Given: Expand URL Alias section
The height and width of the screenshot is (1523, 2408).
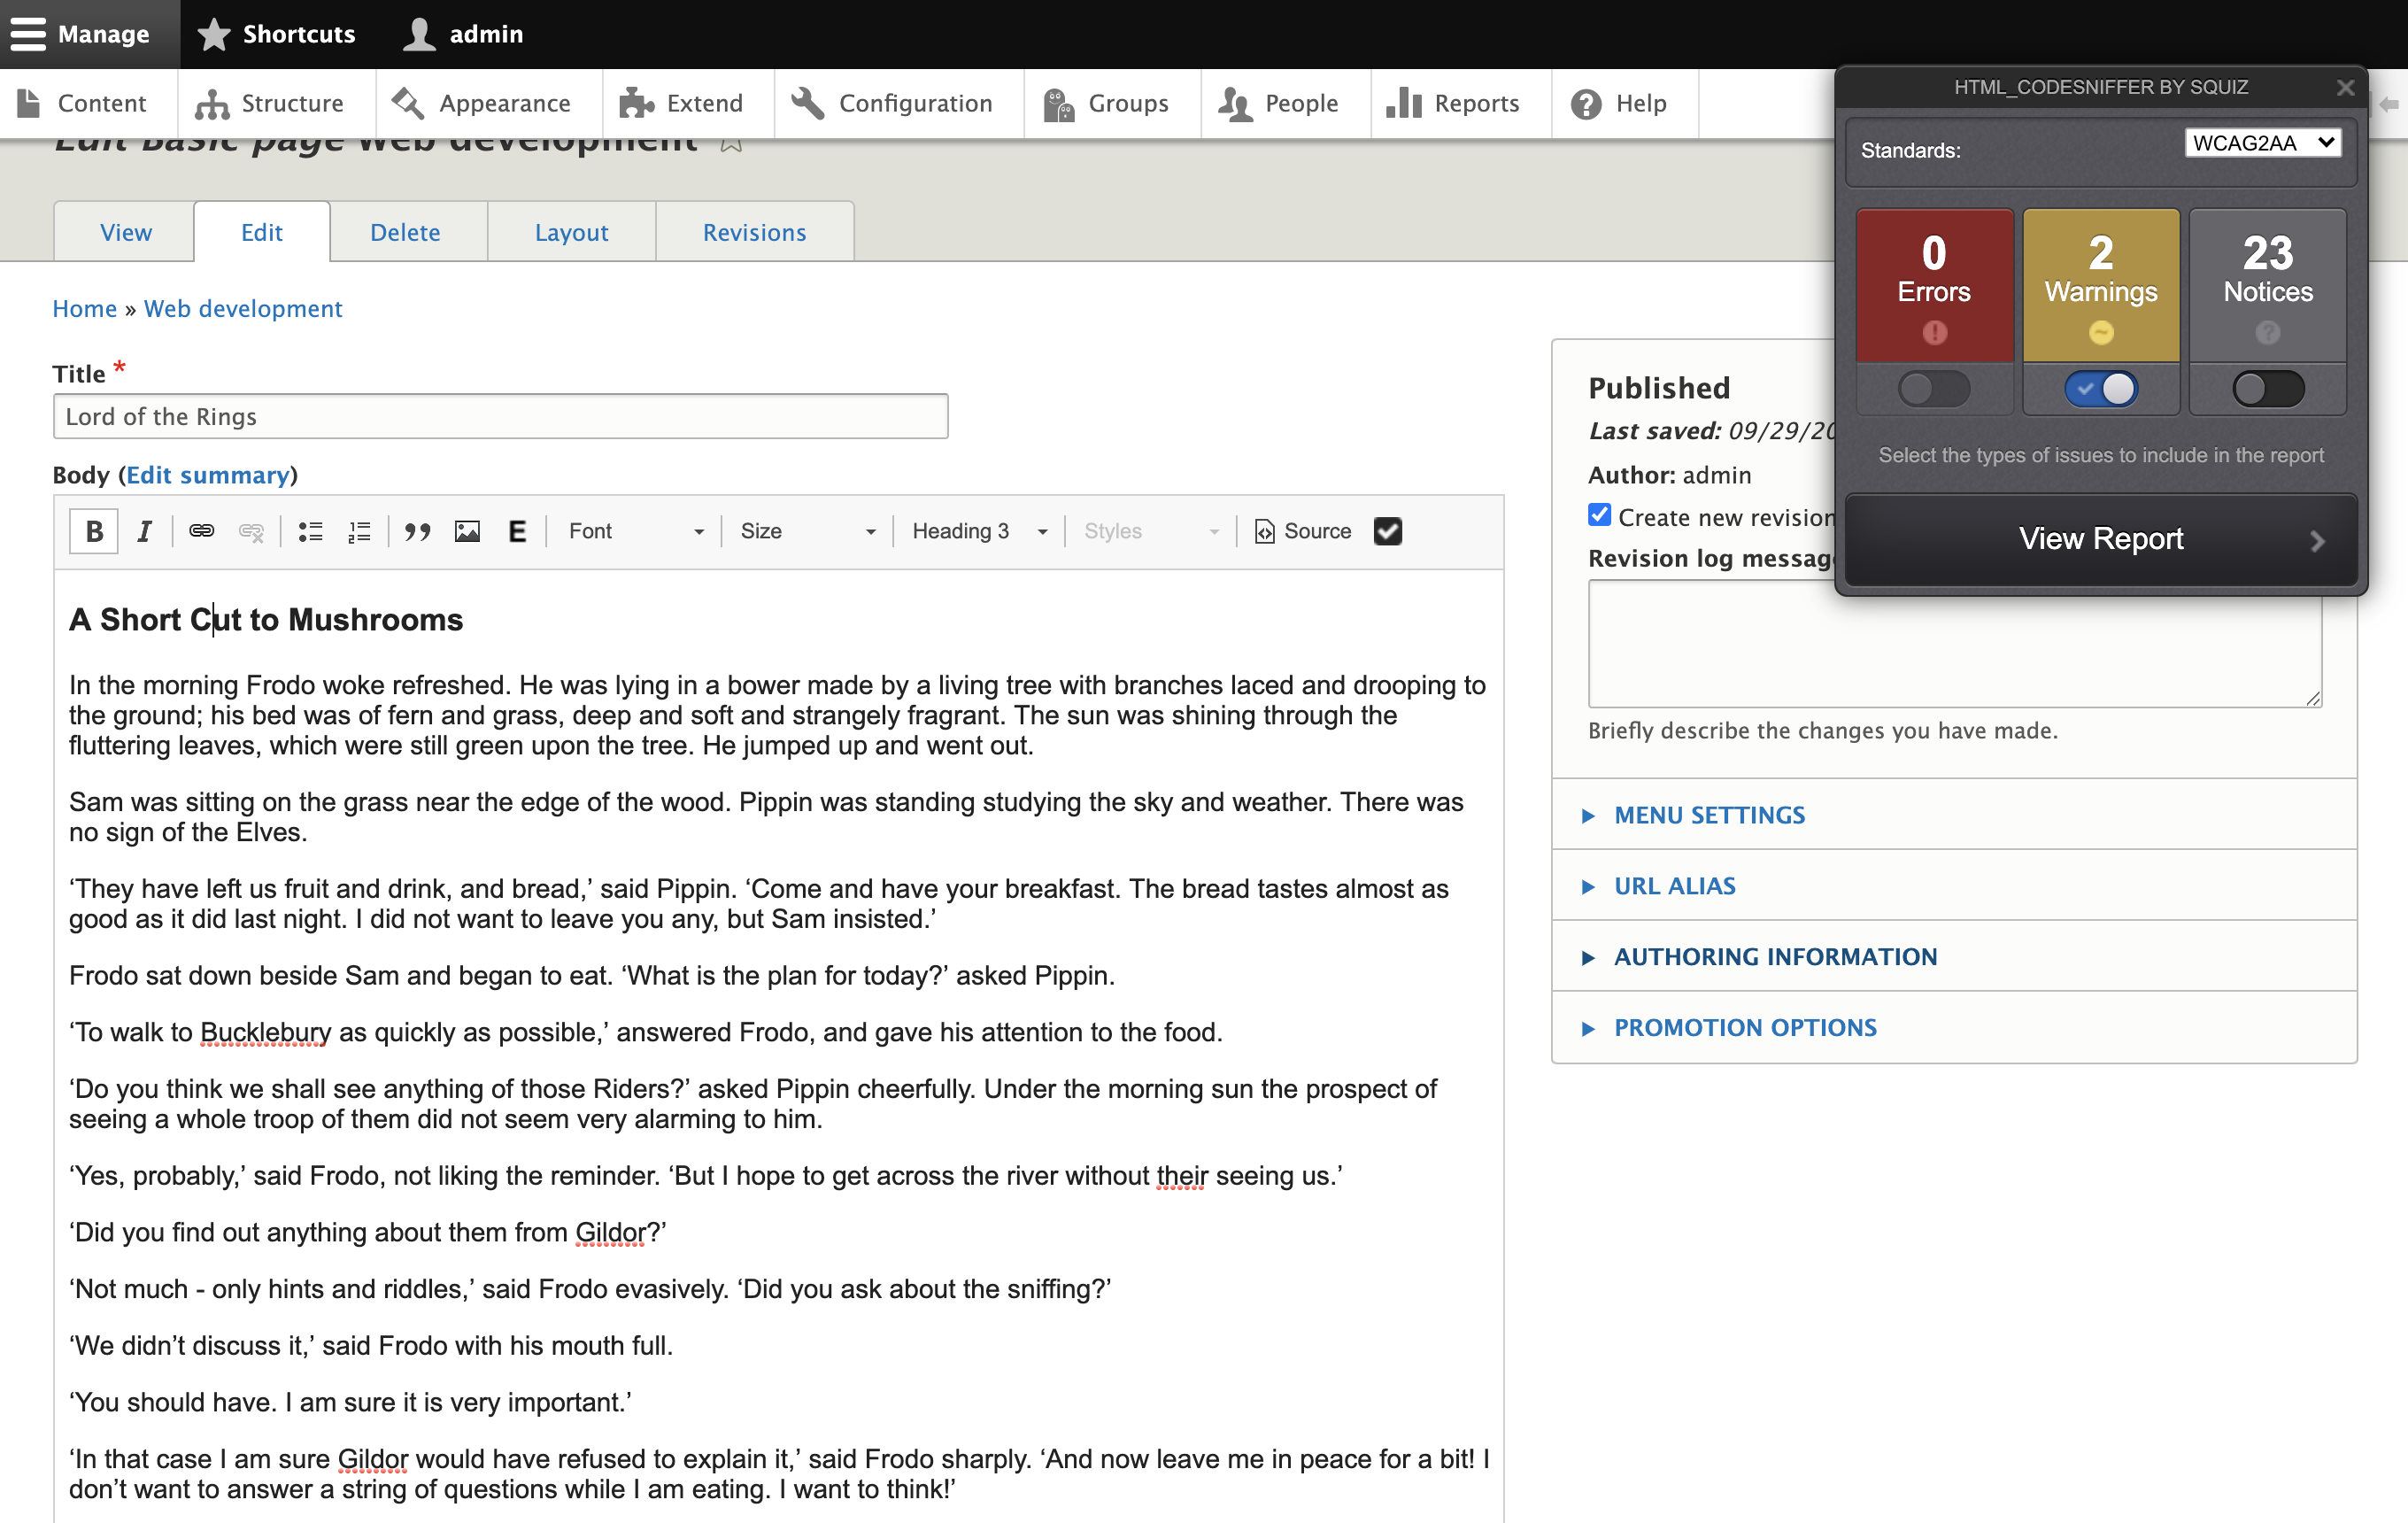Looking at the screenshot, I should 1674,886.
